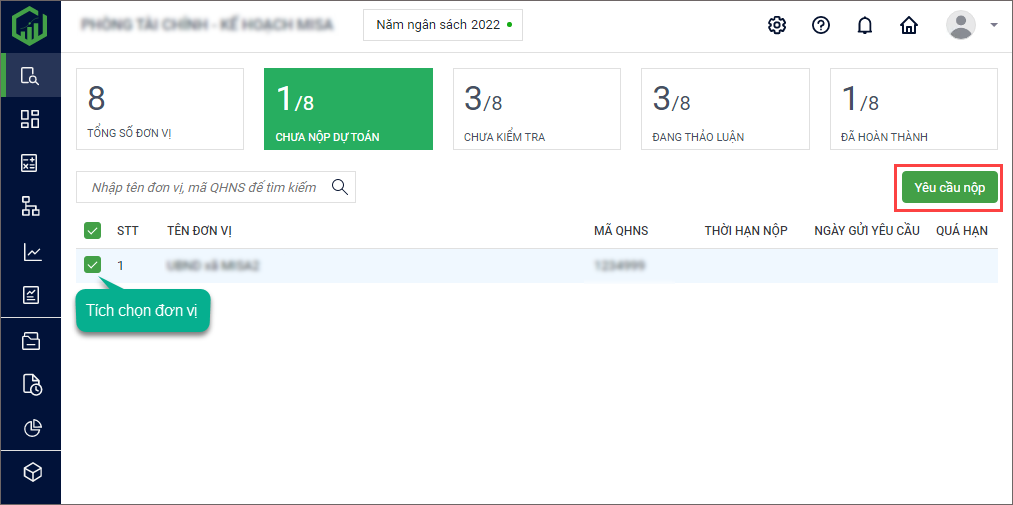Open the organization hierarchy icon in sidebar
The width and height of the screenshot is (1013, 505).
pyautogui.click(x=30, y=207)
